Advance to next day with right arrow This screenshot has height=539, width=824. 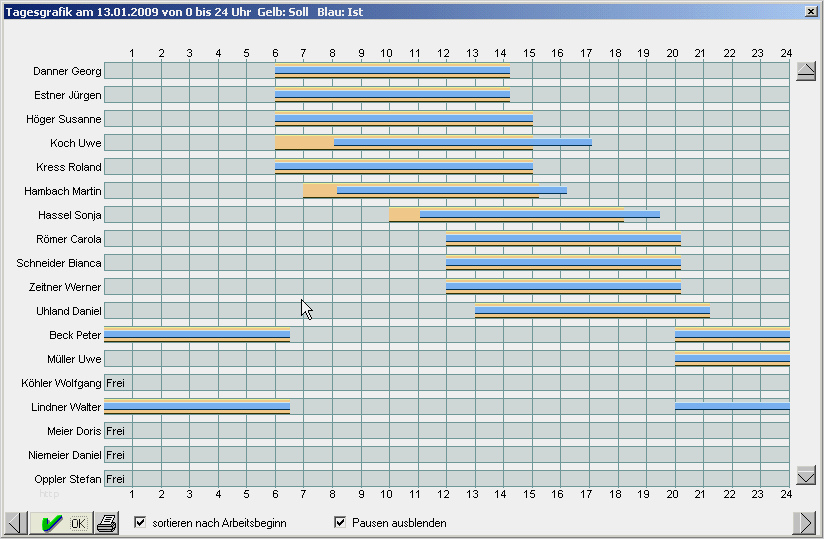804,523
